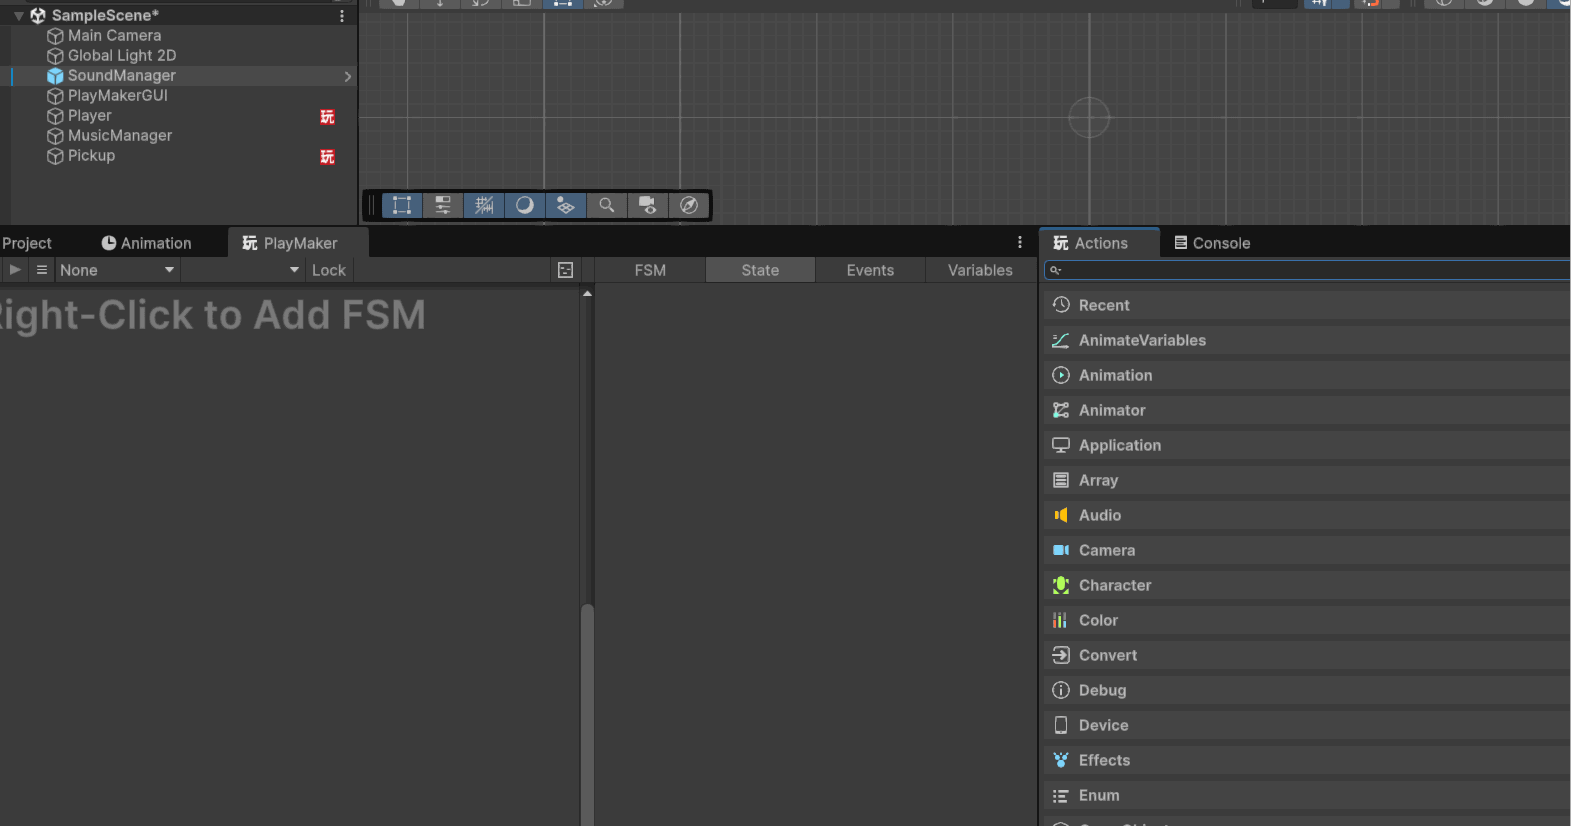Open the search tool in the scene overlay toolbar
Screen dimensions: 1571x826
[x=606, y=205]
